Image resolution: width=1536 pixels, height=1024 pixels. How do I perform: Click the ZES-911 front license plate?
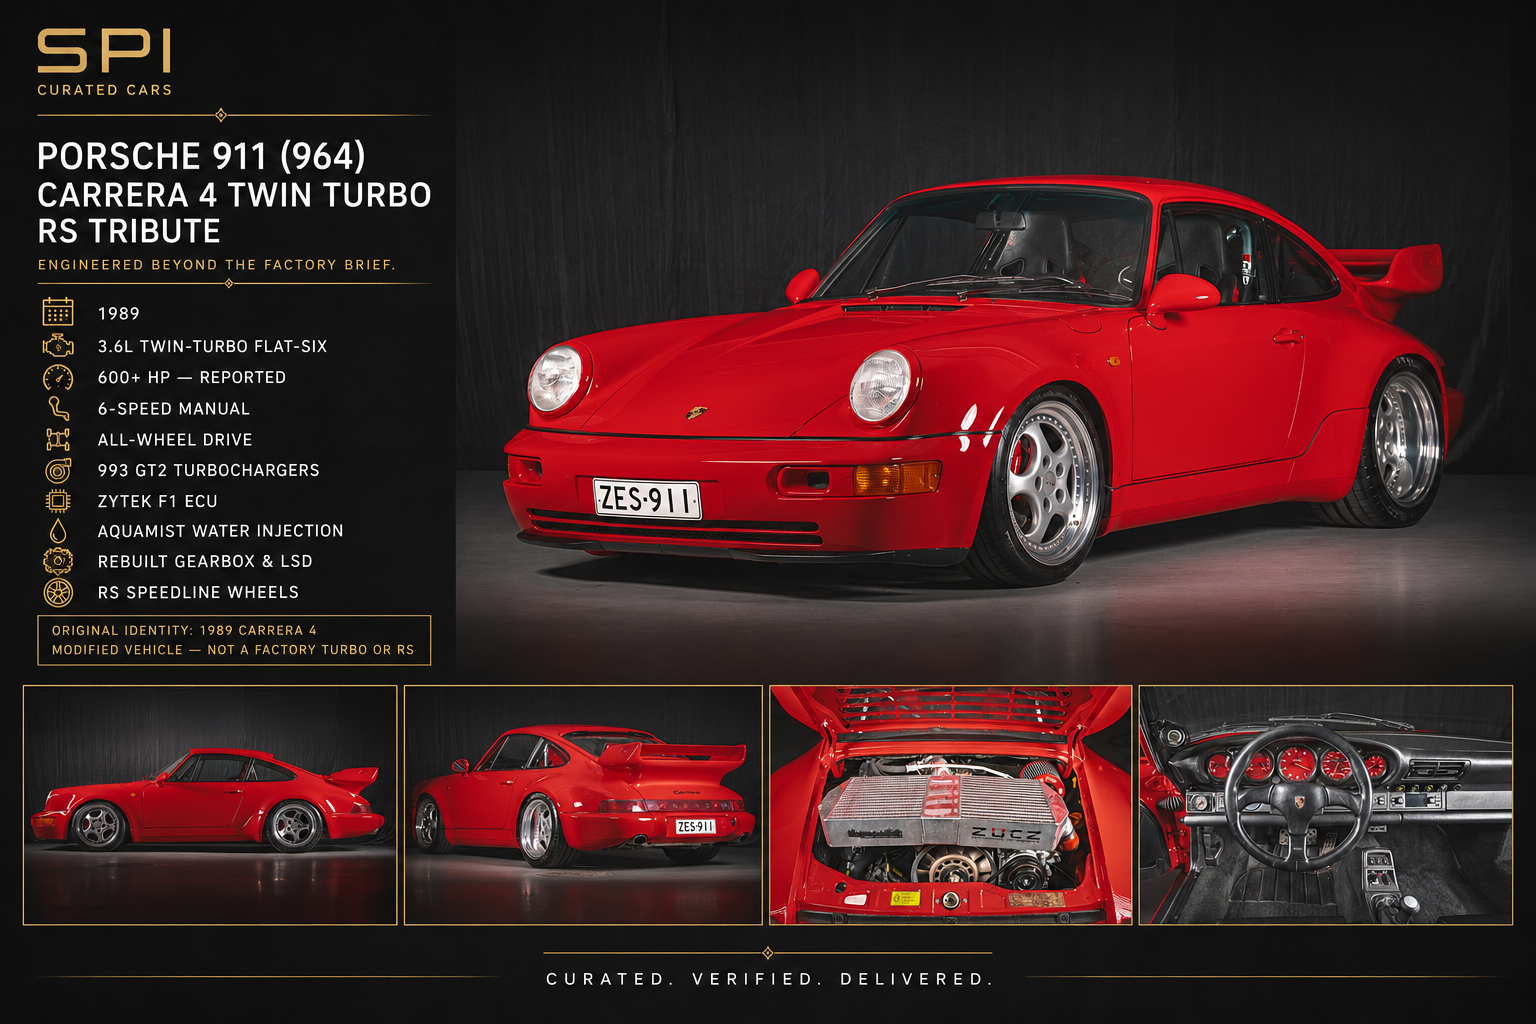click(x=647, y=498)
